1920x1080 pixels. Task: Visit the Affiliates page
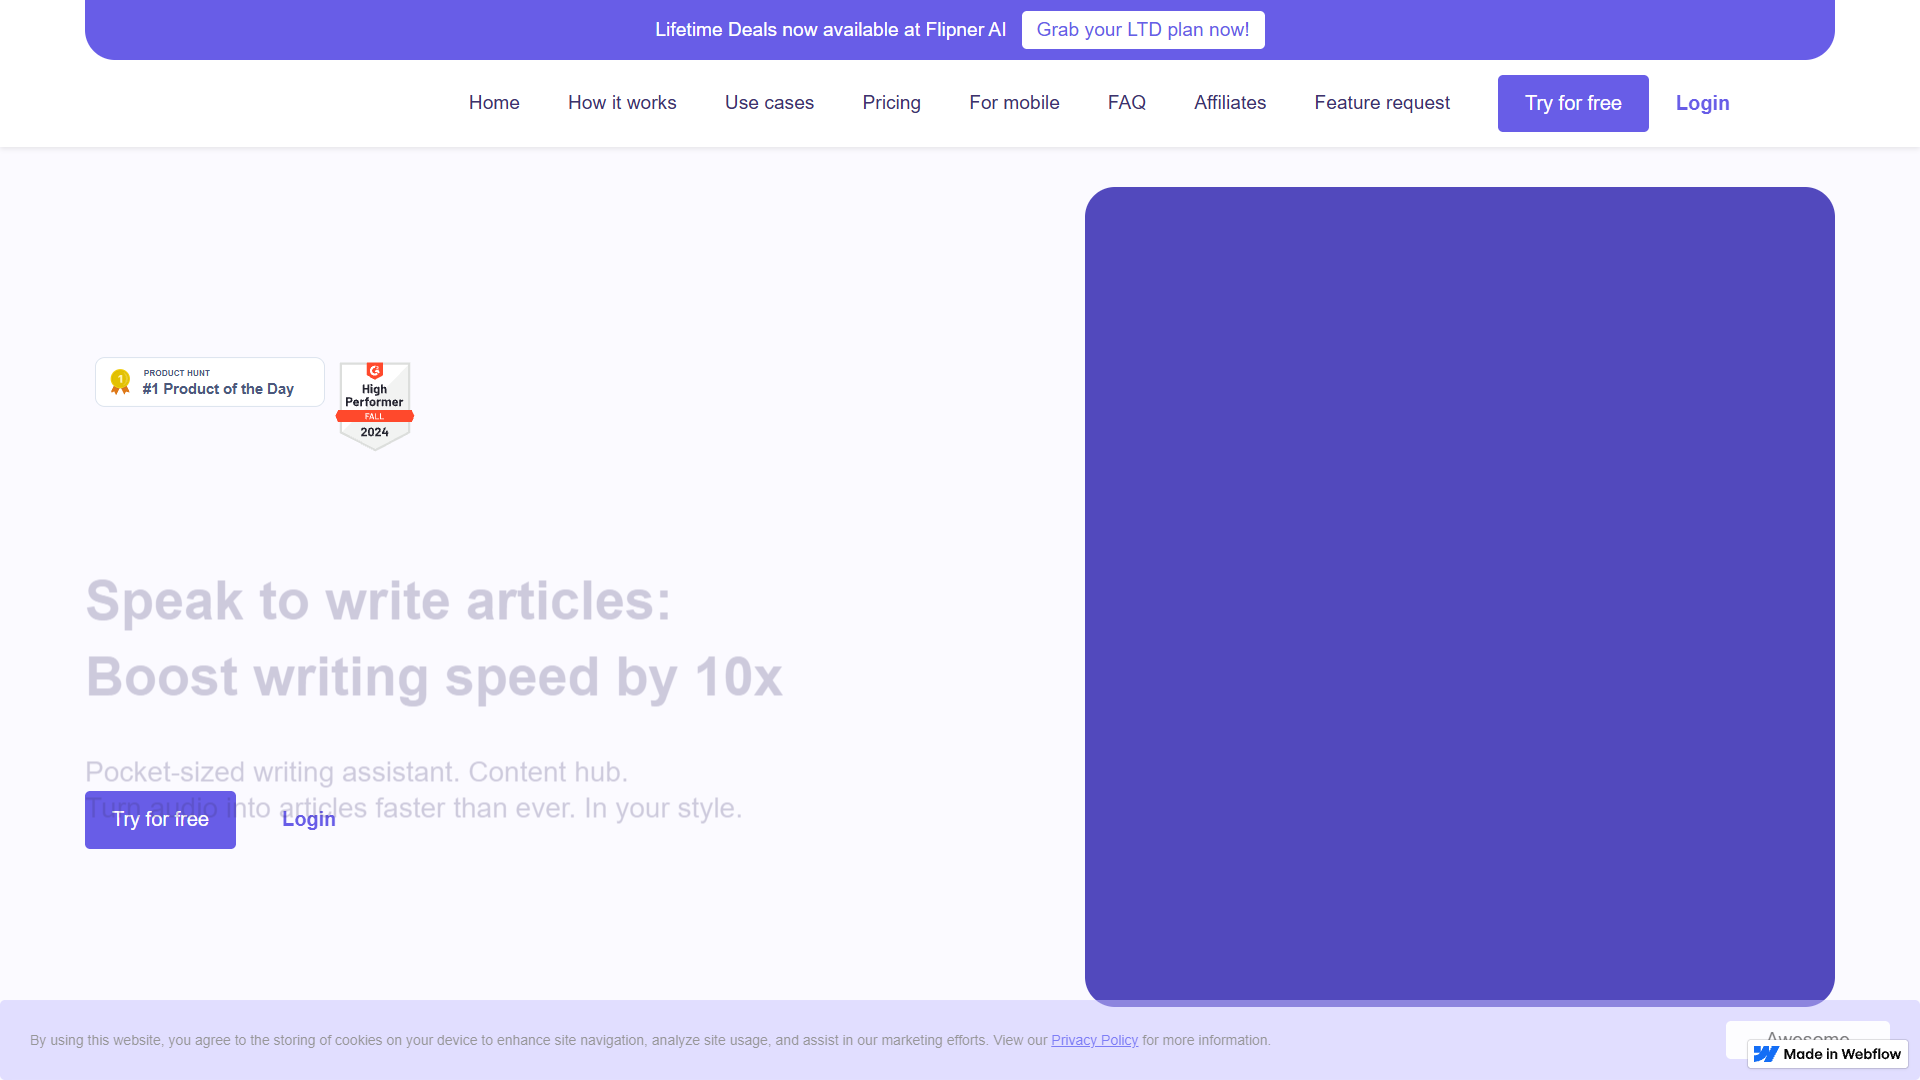[1230, 103]
